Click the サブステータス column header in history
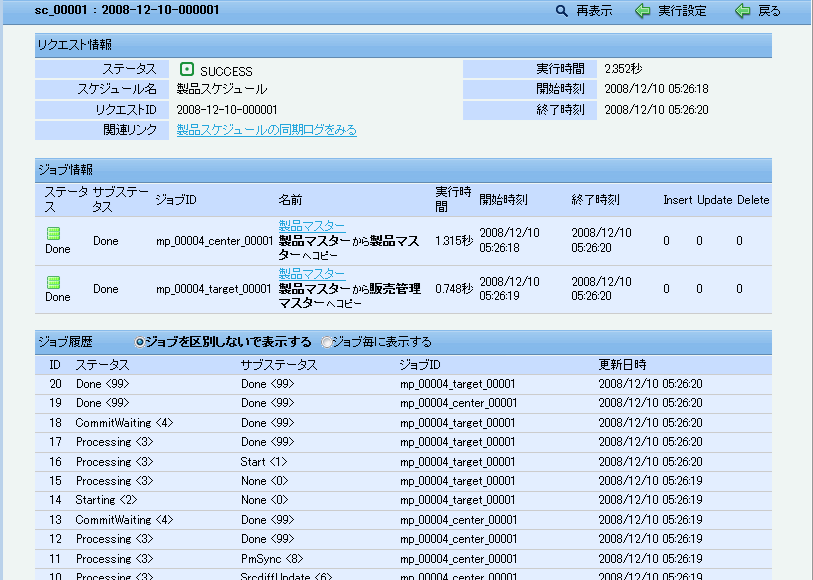813x580 pixels. (279, 365)
